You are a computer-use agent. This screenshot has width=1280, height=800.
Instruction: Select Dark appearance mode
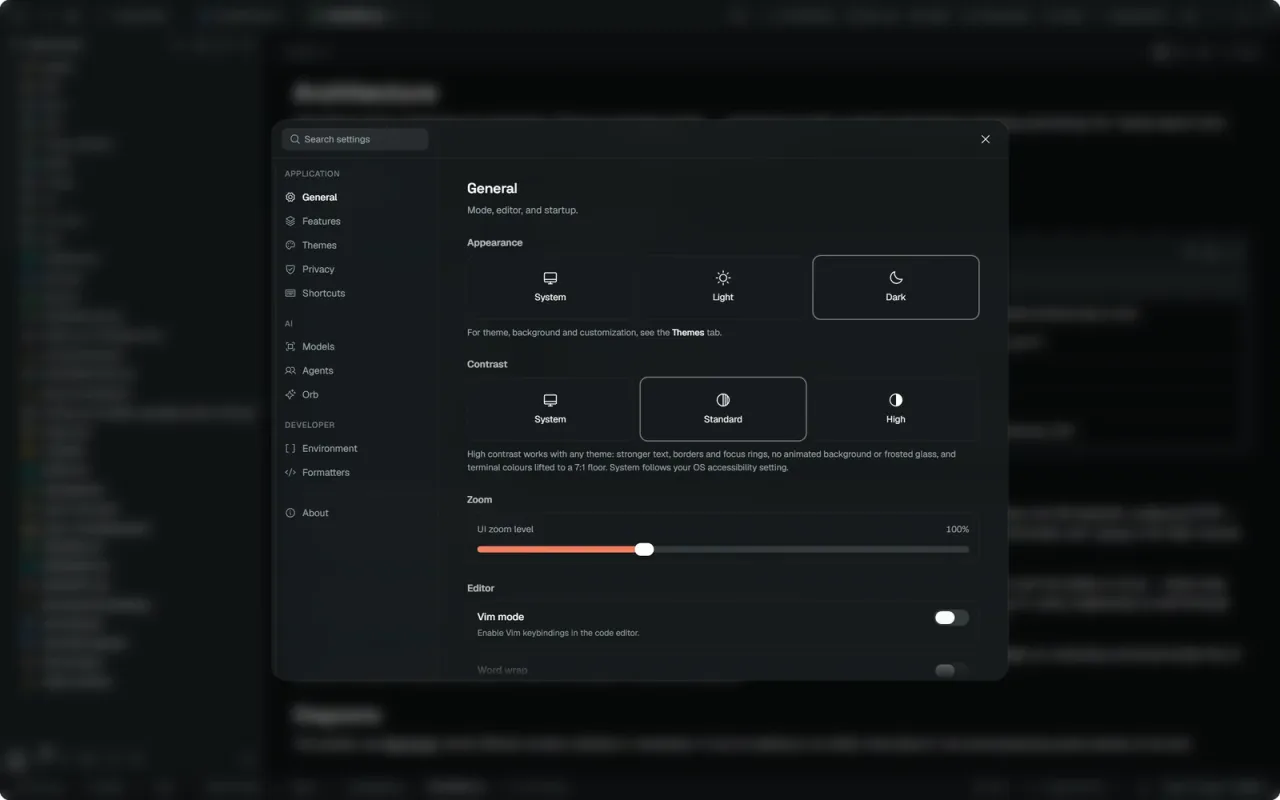[896, 287]
